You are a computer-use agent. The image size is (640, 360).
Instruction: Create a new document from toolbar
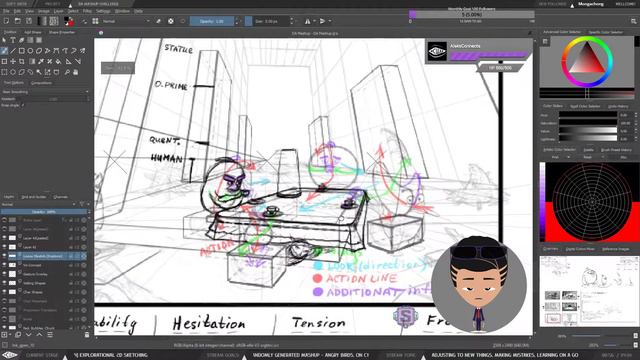[6, 21]
